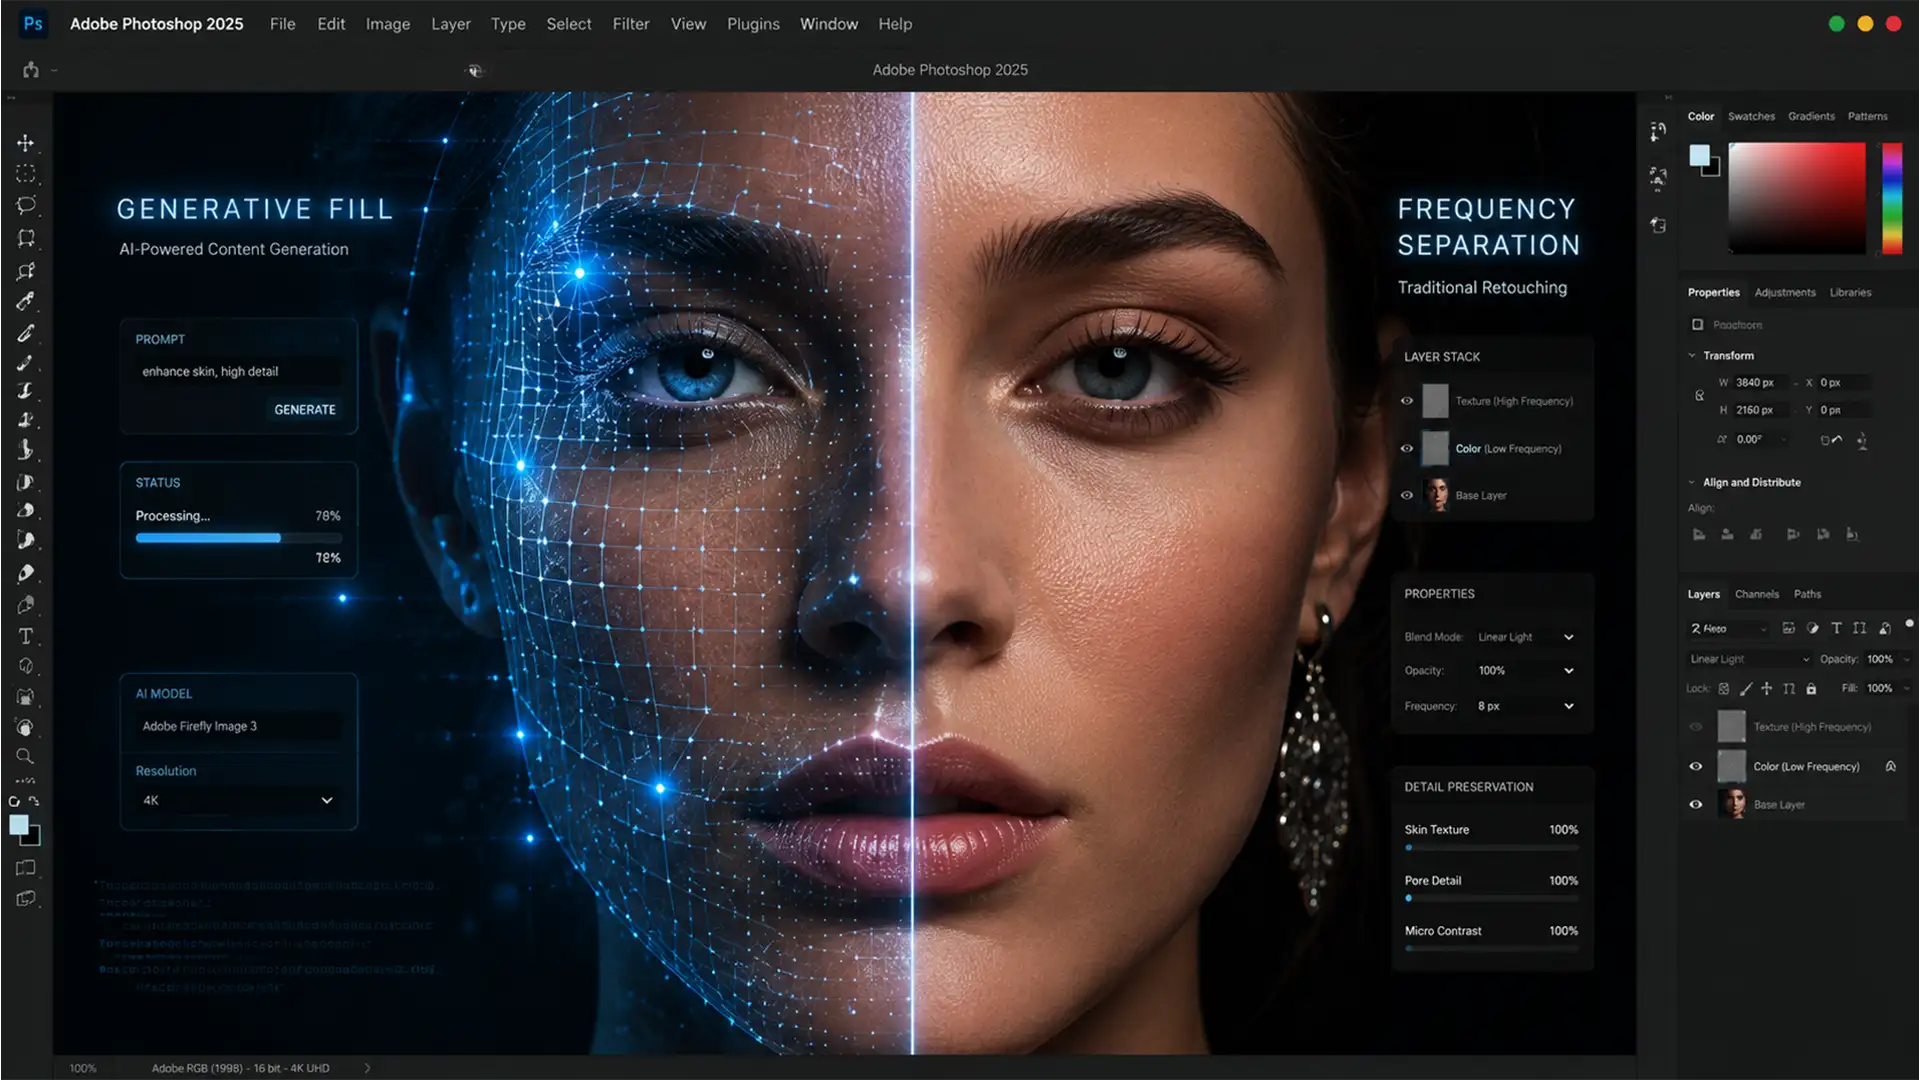
Task: Switch to the Swatches tab
Action: pyautogui.click(x=1751, y=116)
